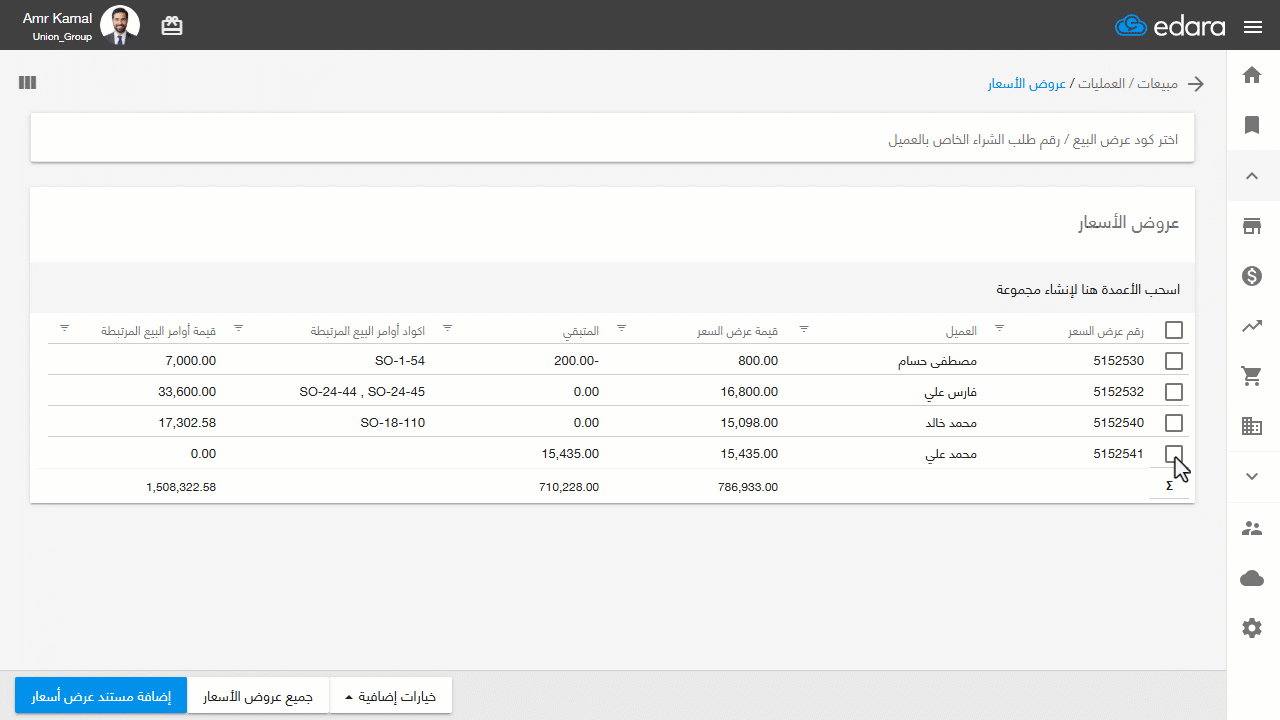Open the people icon in sidebar
The width and height of the screenshot is (1280, 720).
click(x=1252, y=528)
